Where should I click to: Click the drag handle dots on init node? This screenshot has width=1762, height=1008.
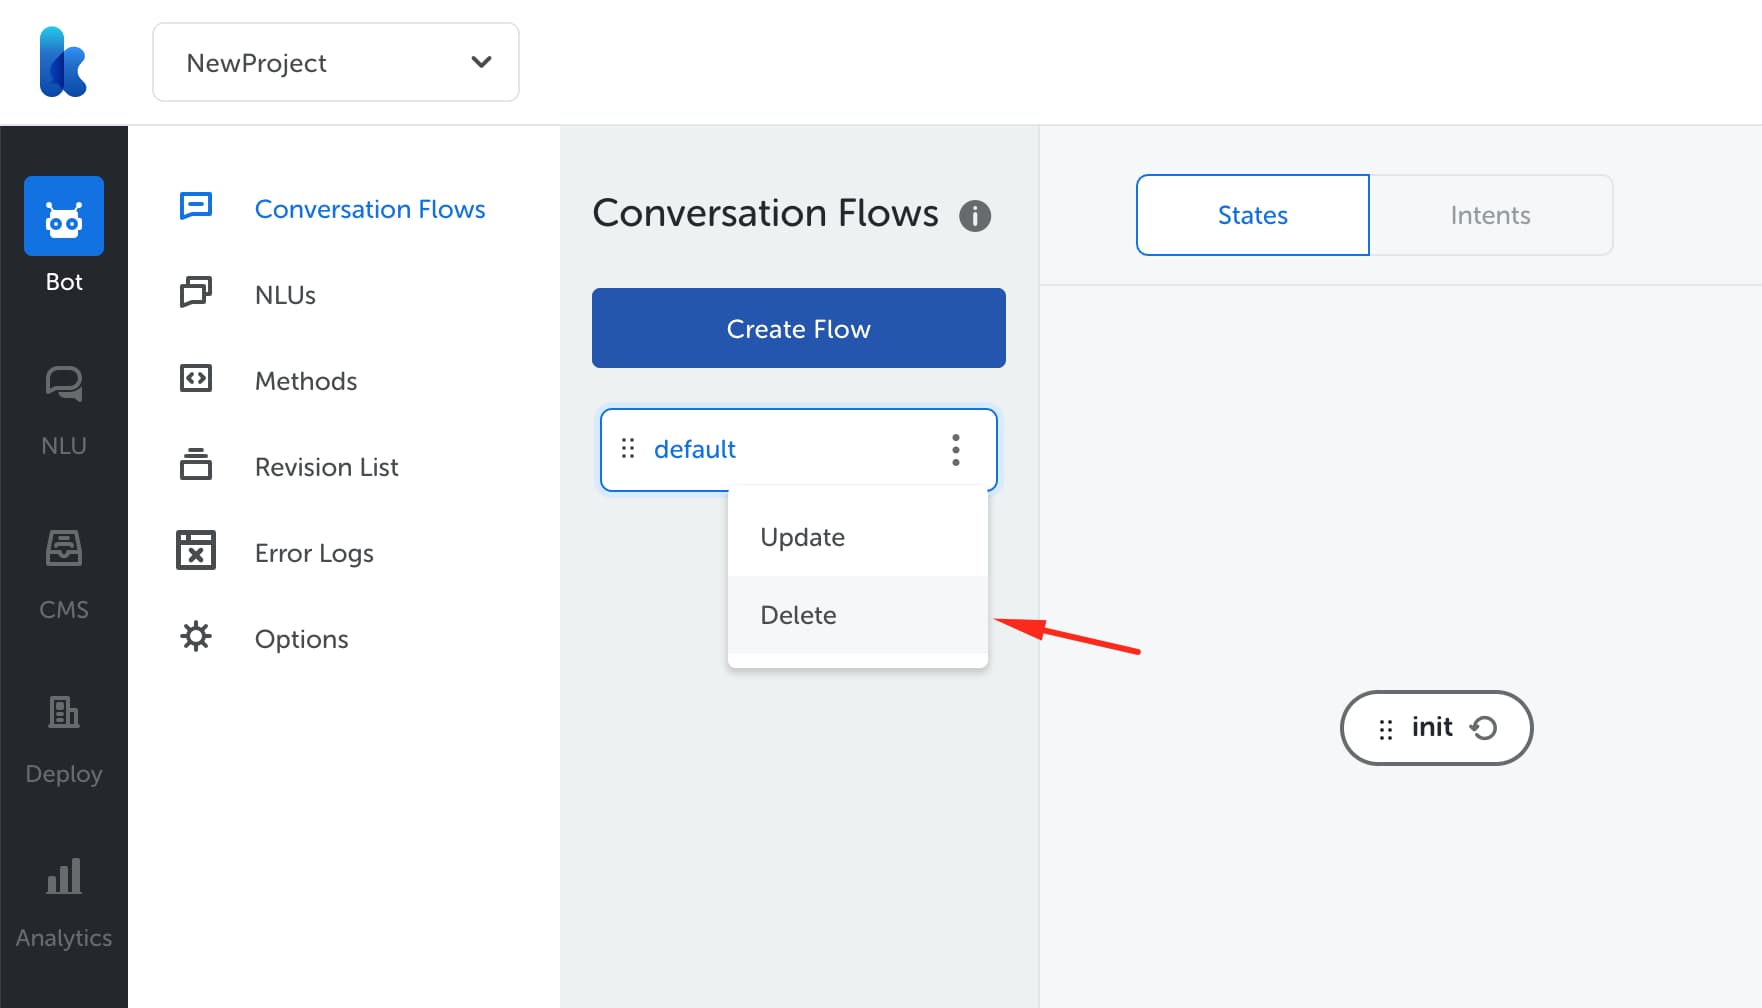point(1386,729)
